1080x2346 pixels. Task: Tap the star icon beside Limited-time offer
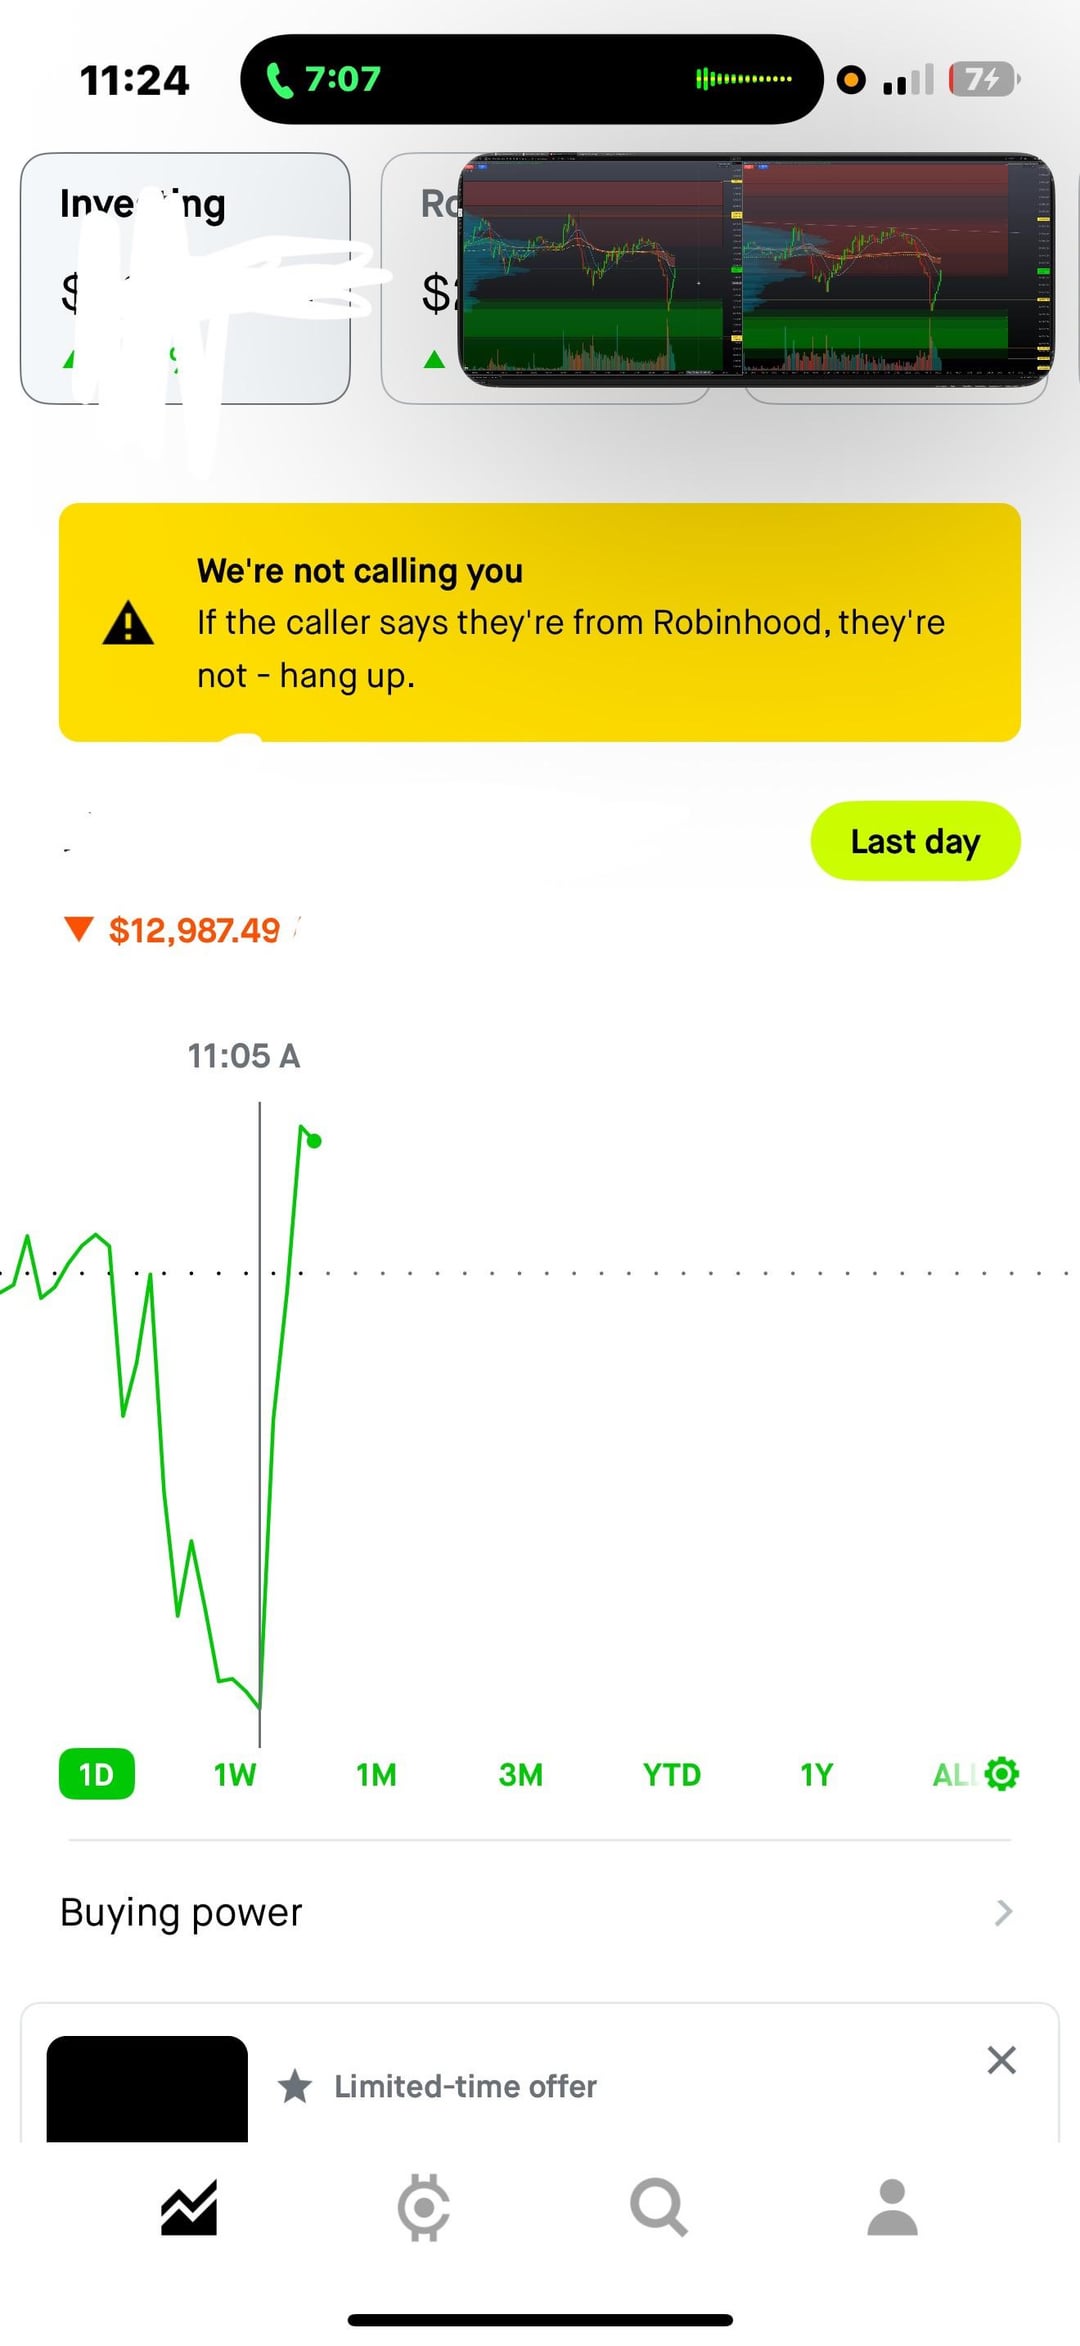click(x=295, y=2086)
